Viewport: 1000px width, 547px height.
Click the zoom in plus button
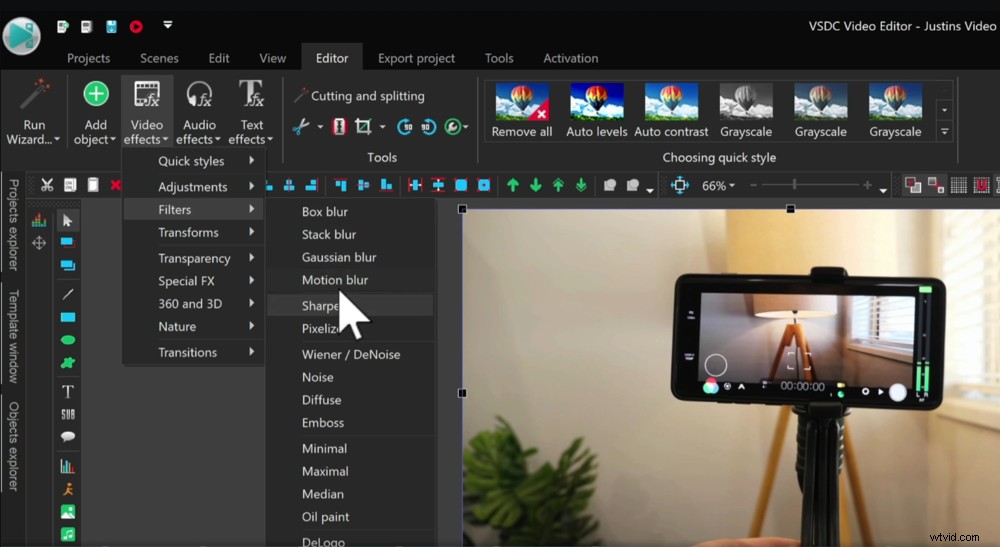(x=867, y=185)
